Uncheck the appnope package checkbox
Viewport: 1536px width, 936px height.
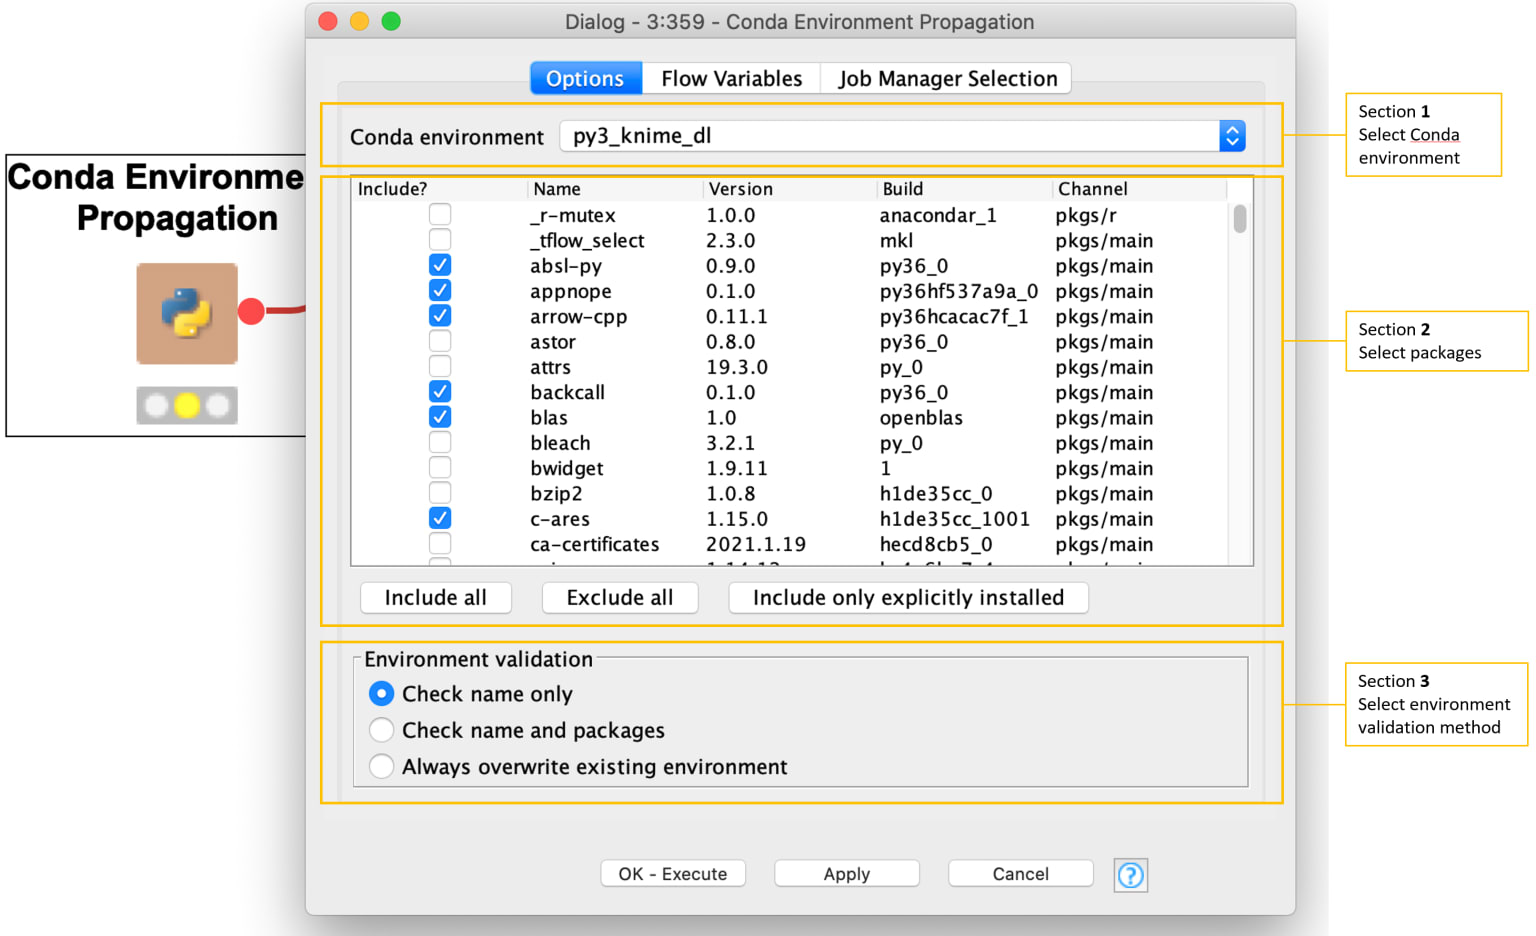440,290
